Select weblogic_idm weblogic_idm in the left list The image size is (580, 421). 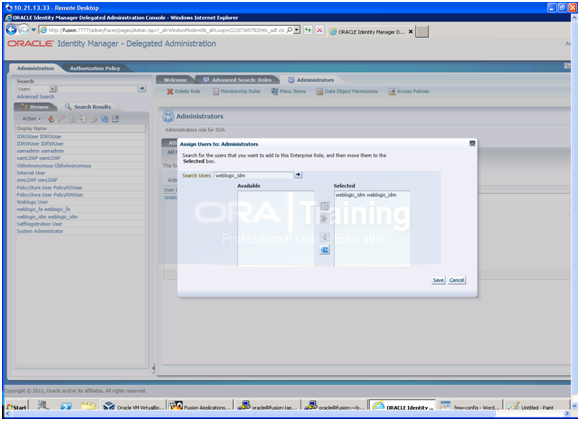click(x=47, y=217)
